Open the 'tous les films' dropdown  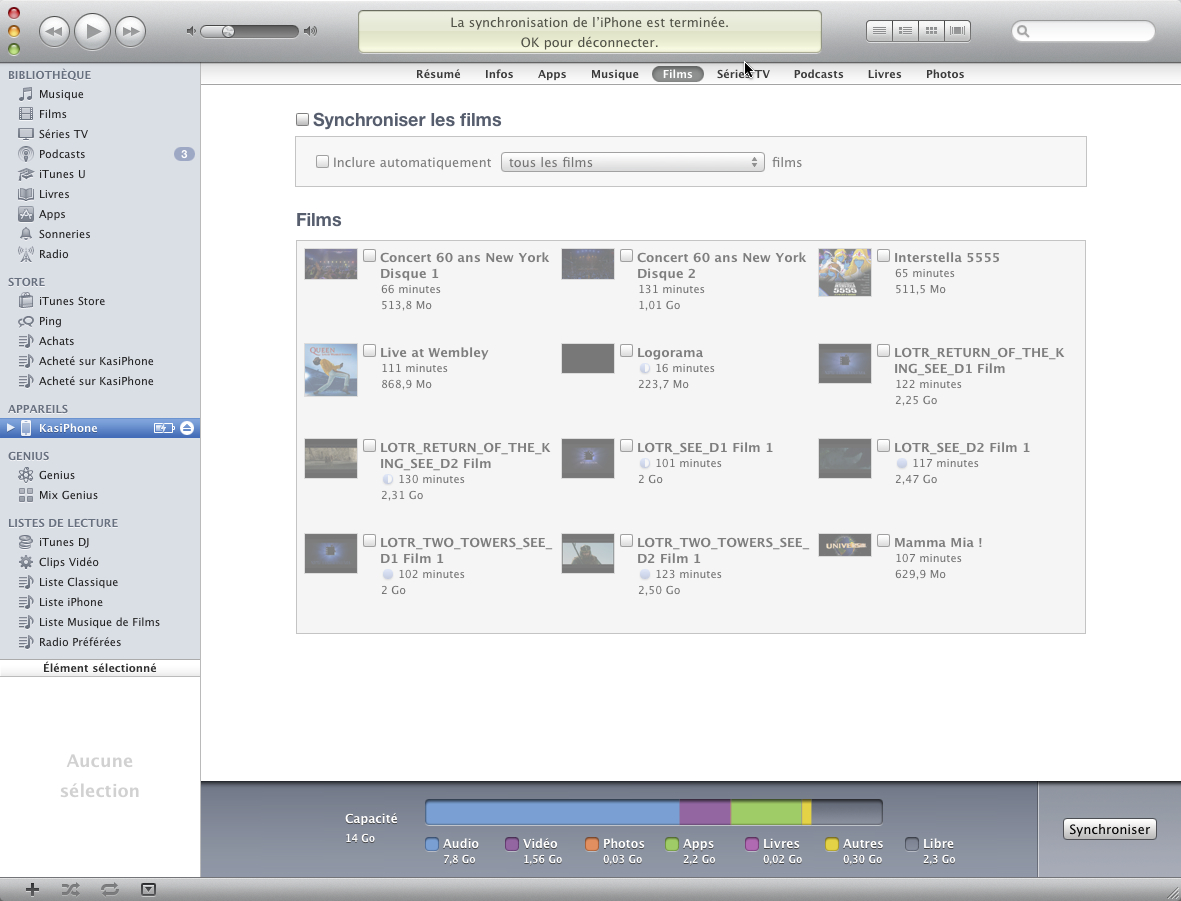click(x=633, y=162)
